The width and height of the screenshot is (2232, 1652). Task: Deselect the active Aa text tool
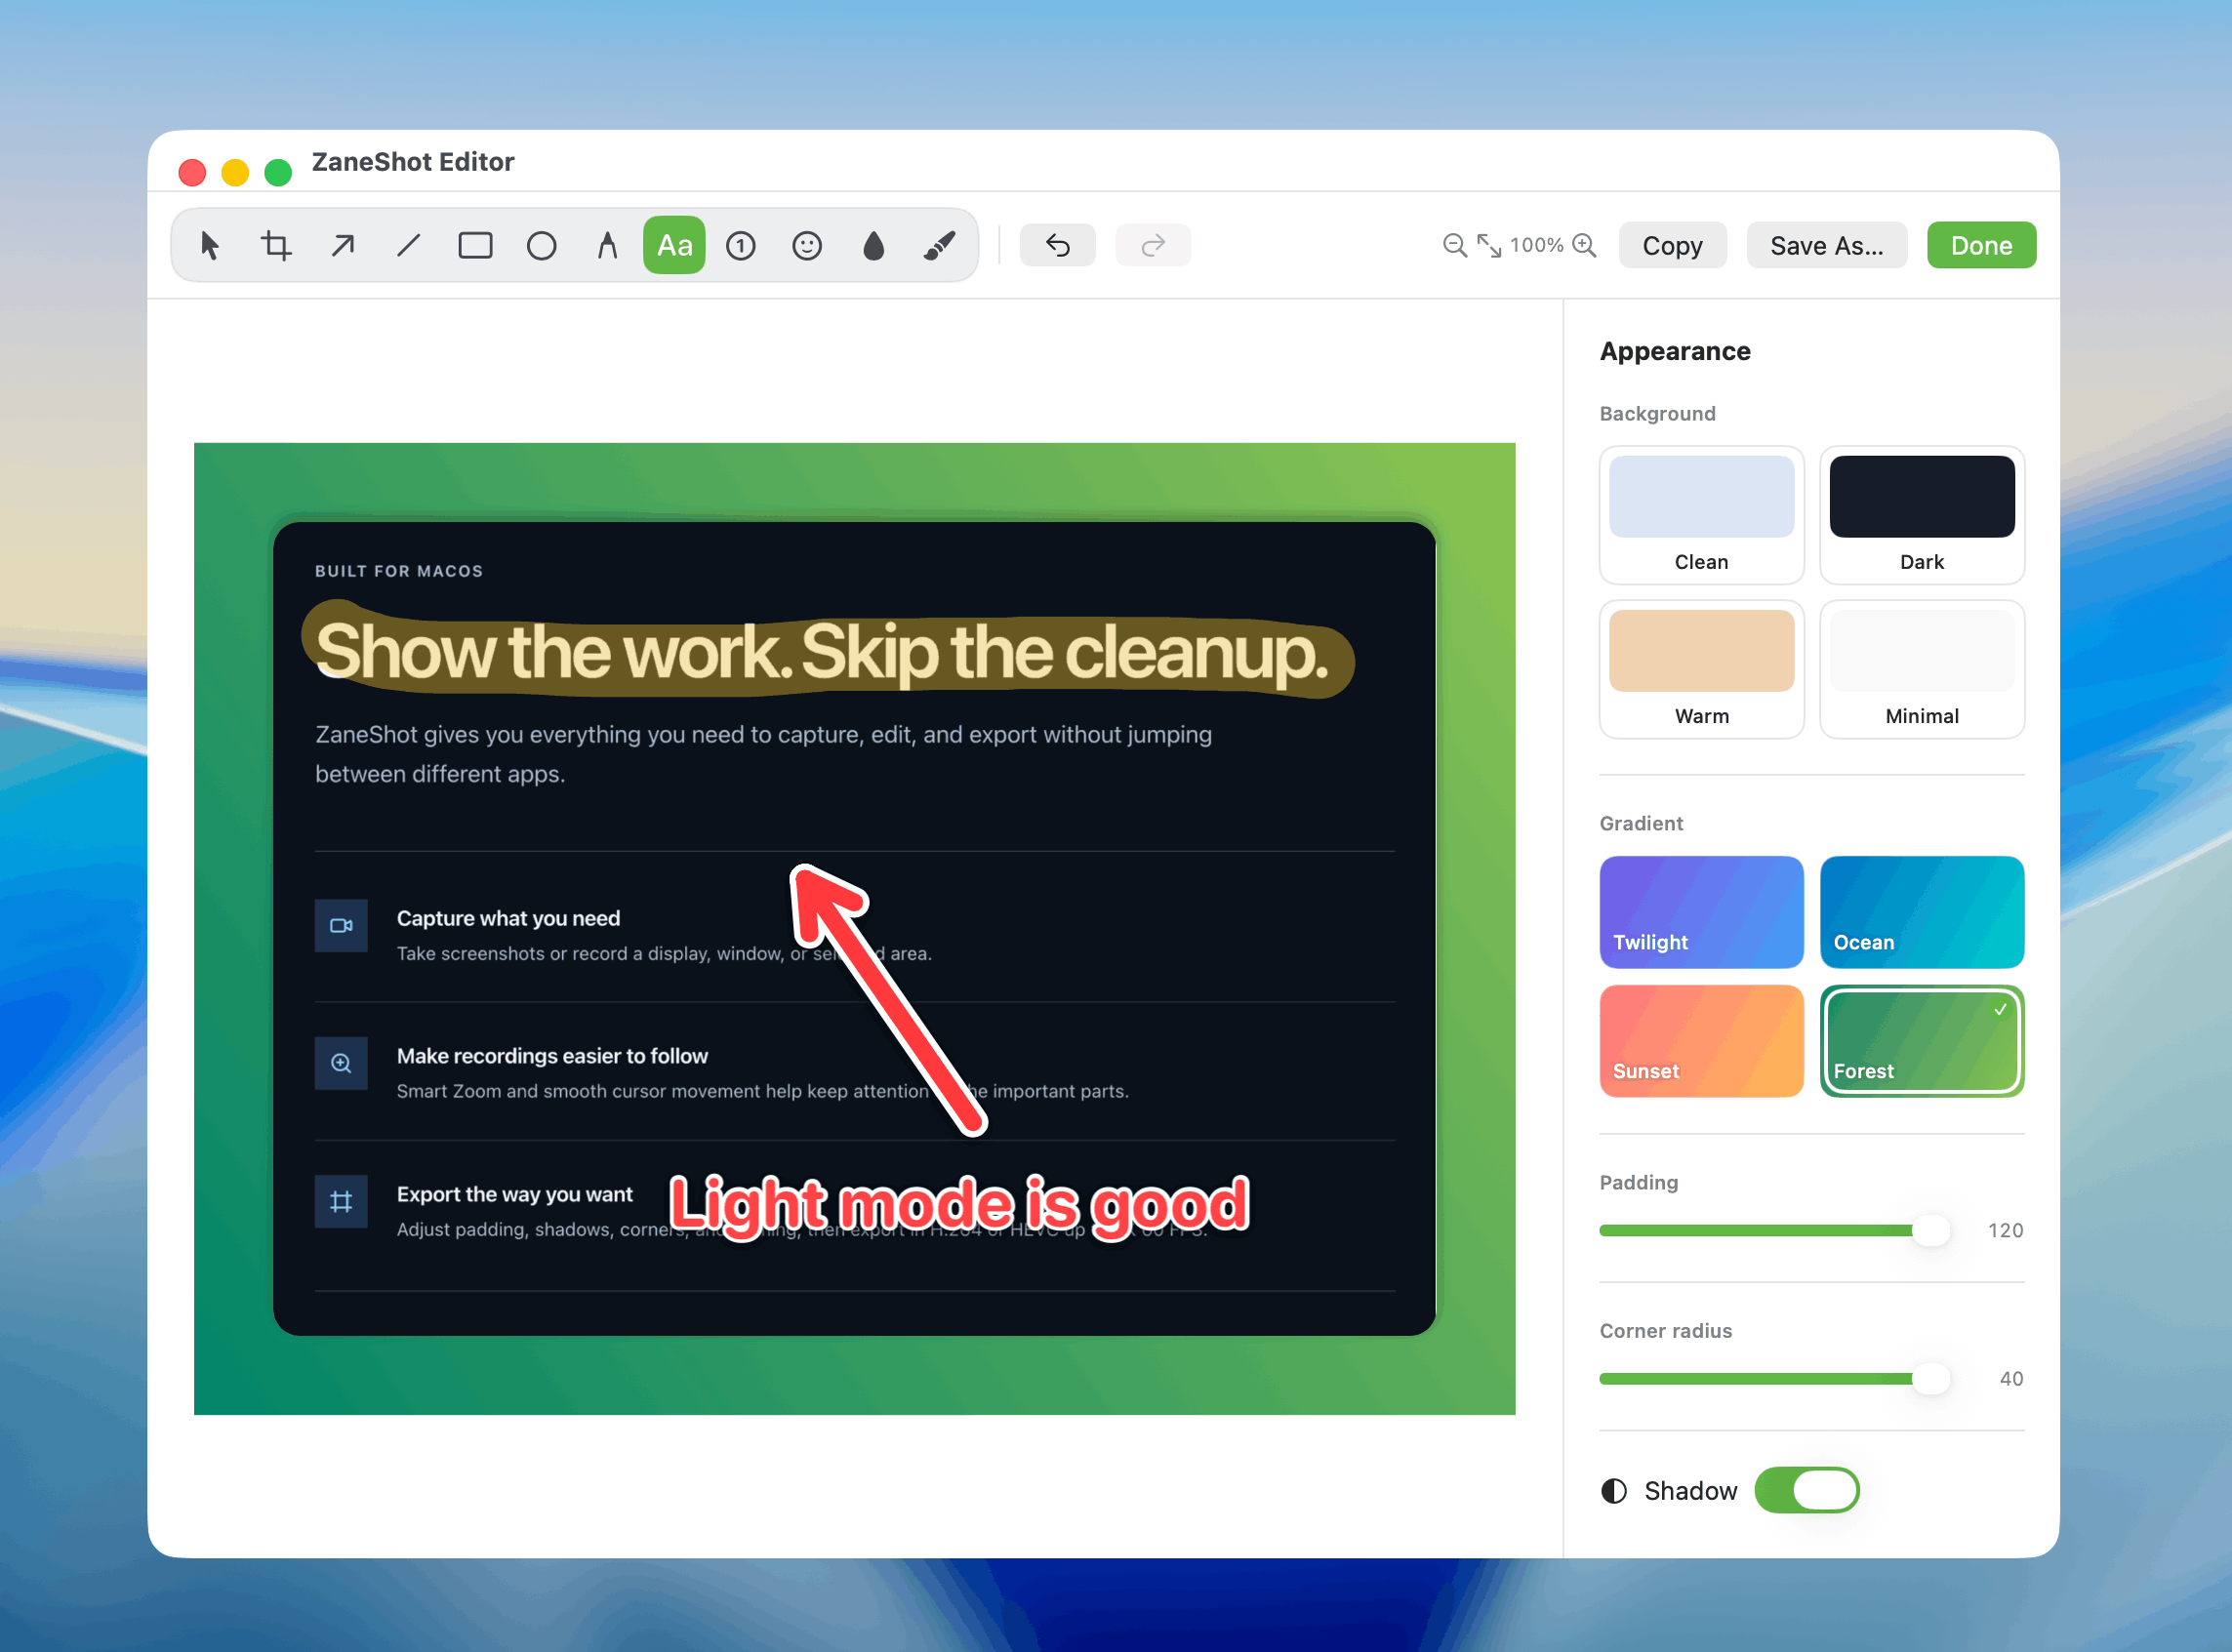[x=674, y=245]
